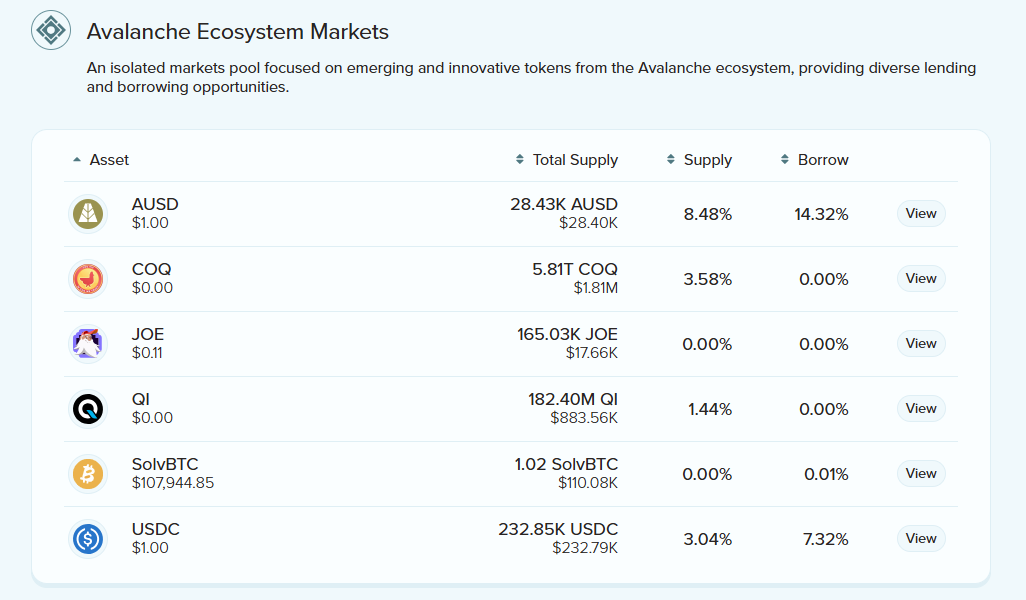Click the 7.32% USDC borrow rate
The height and width of the screenshot is (600, 1026).
click(x=826, y=539)
